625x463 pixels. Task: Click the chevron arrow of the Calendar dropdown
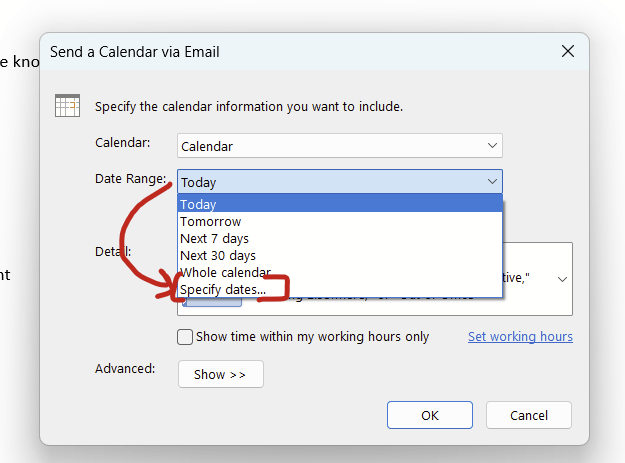pos(492,146)
